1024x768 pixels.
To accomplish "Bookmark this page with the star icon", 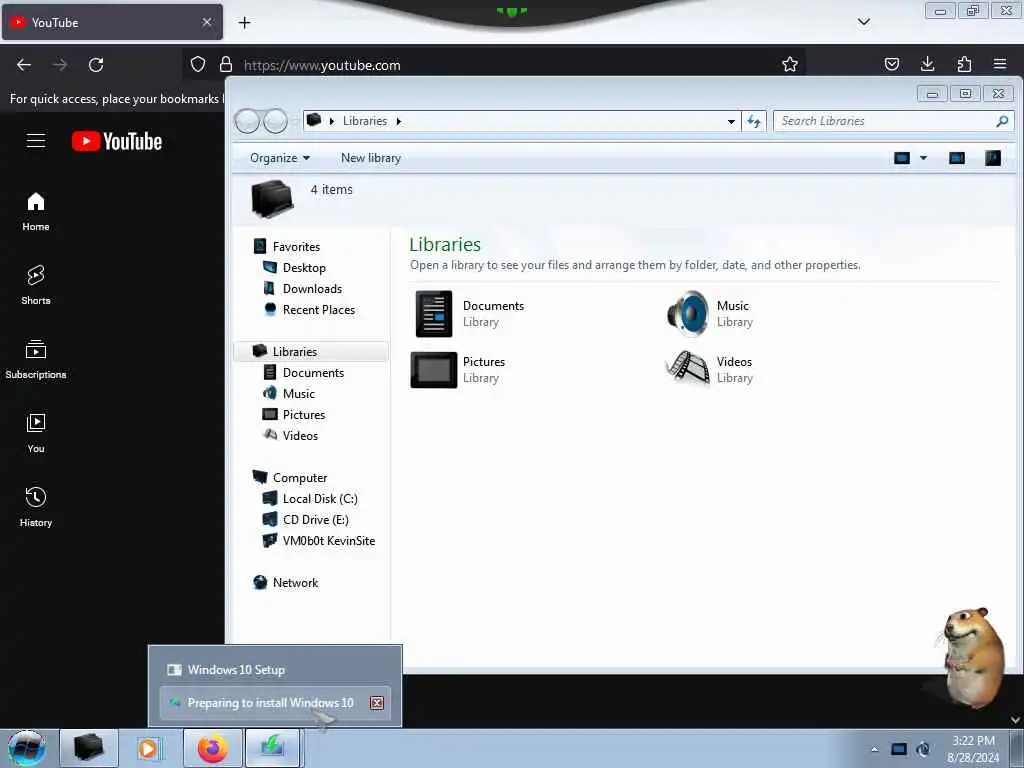I will (790, 64).
